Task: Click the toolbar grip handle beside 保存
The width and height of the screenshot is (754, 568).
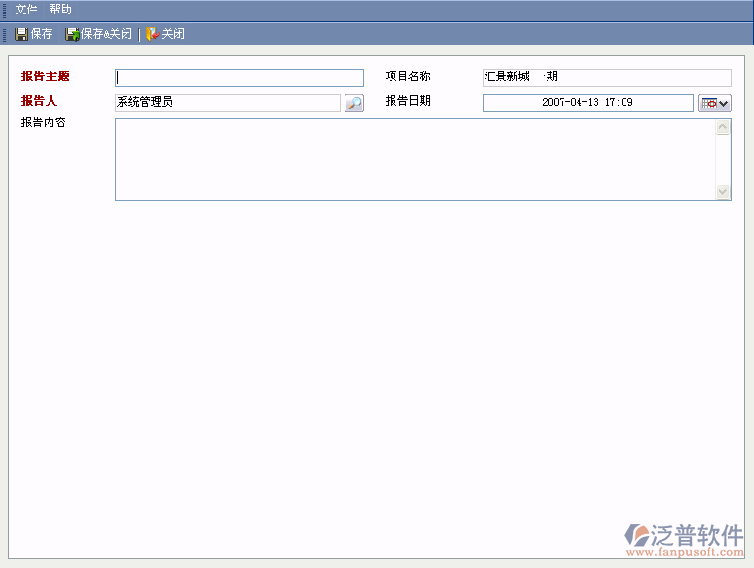Action: point(5,34)
